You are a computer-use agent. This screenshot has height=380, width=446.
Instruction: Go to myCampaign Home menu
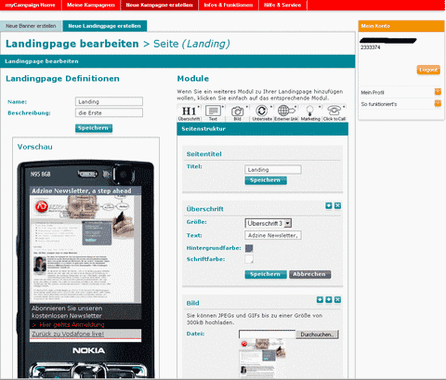click(x=30, y=5)
